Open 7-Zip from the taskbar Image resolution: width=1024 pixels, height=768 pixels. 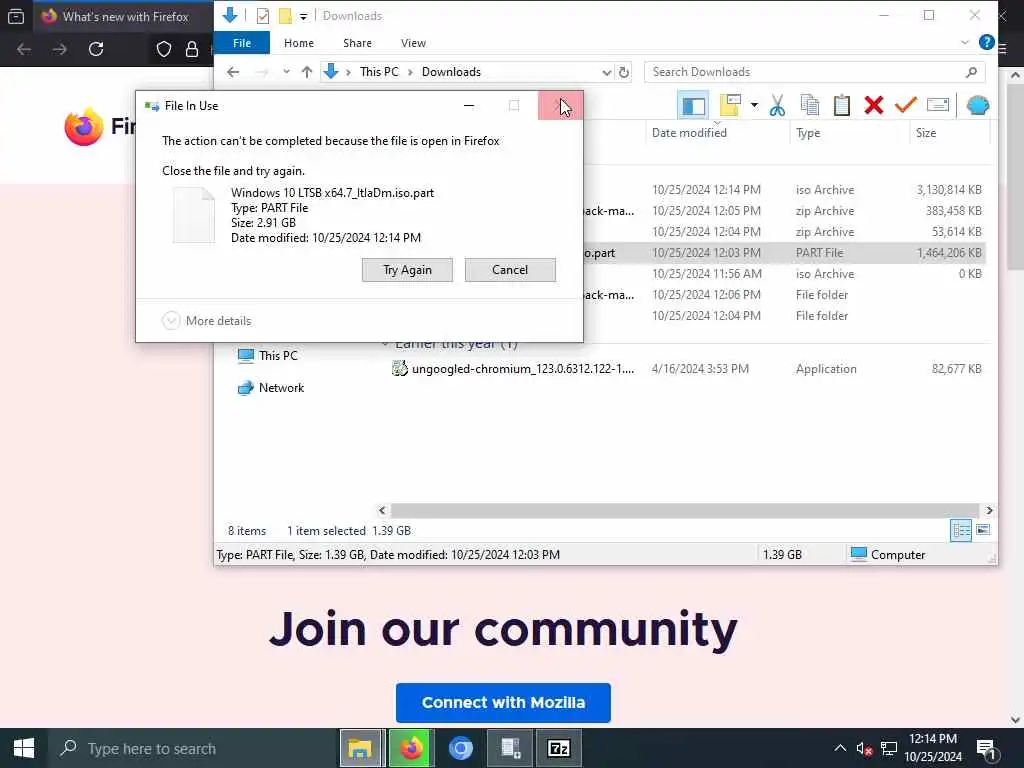pyautogui.click(x=558, y=748)
